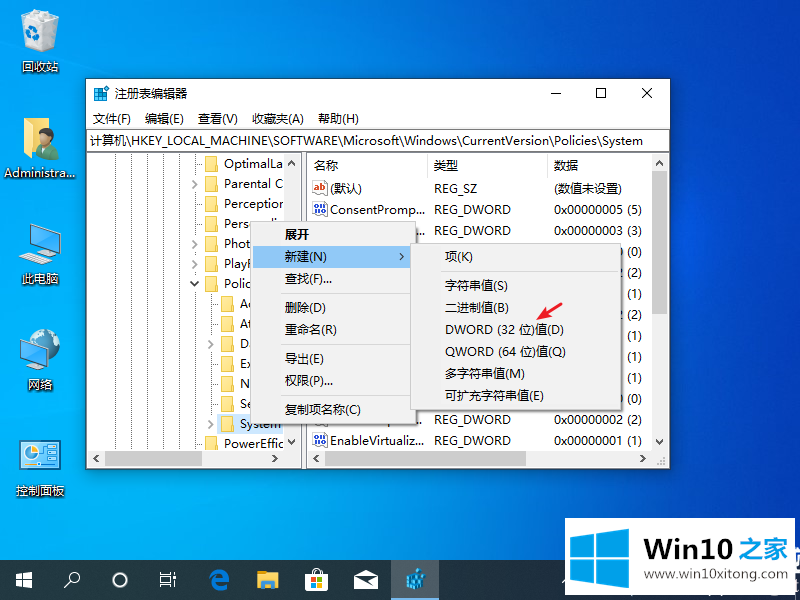Click EnableVirtualiz DWORD value icon
Image resolution: width=800 pixels, height=600 pixels.
(x=319, y=440)
